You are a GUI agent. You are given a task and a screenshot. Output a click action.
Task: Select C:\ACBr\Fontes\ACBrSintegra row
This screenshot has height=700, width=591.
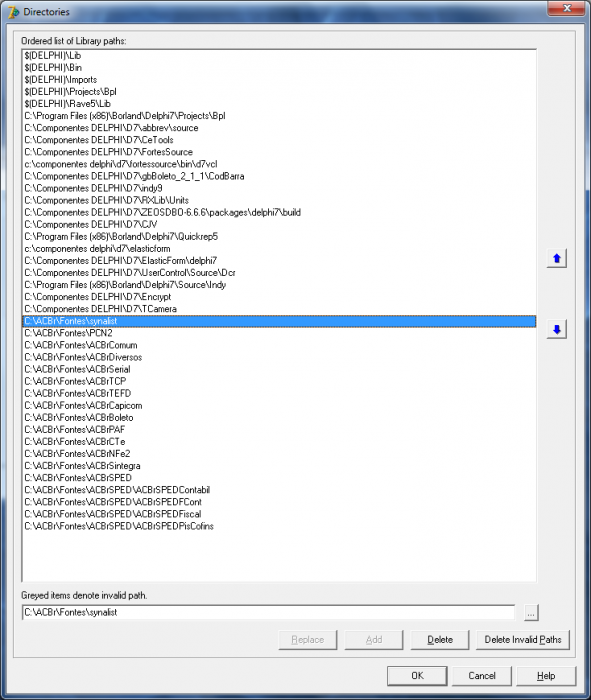click(x=279, y=466)
